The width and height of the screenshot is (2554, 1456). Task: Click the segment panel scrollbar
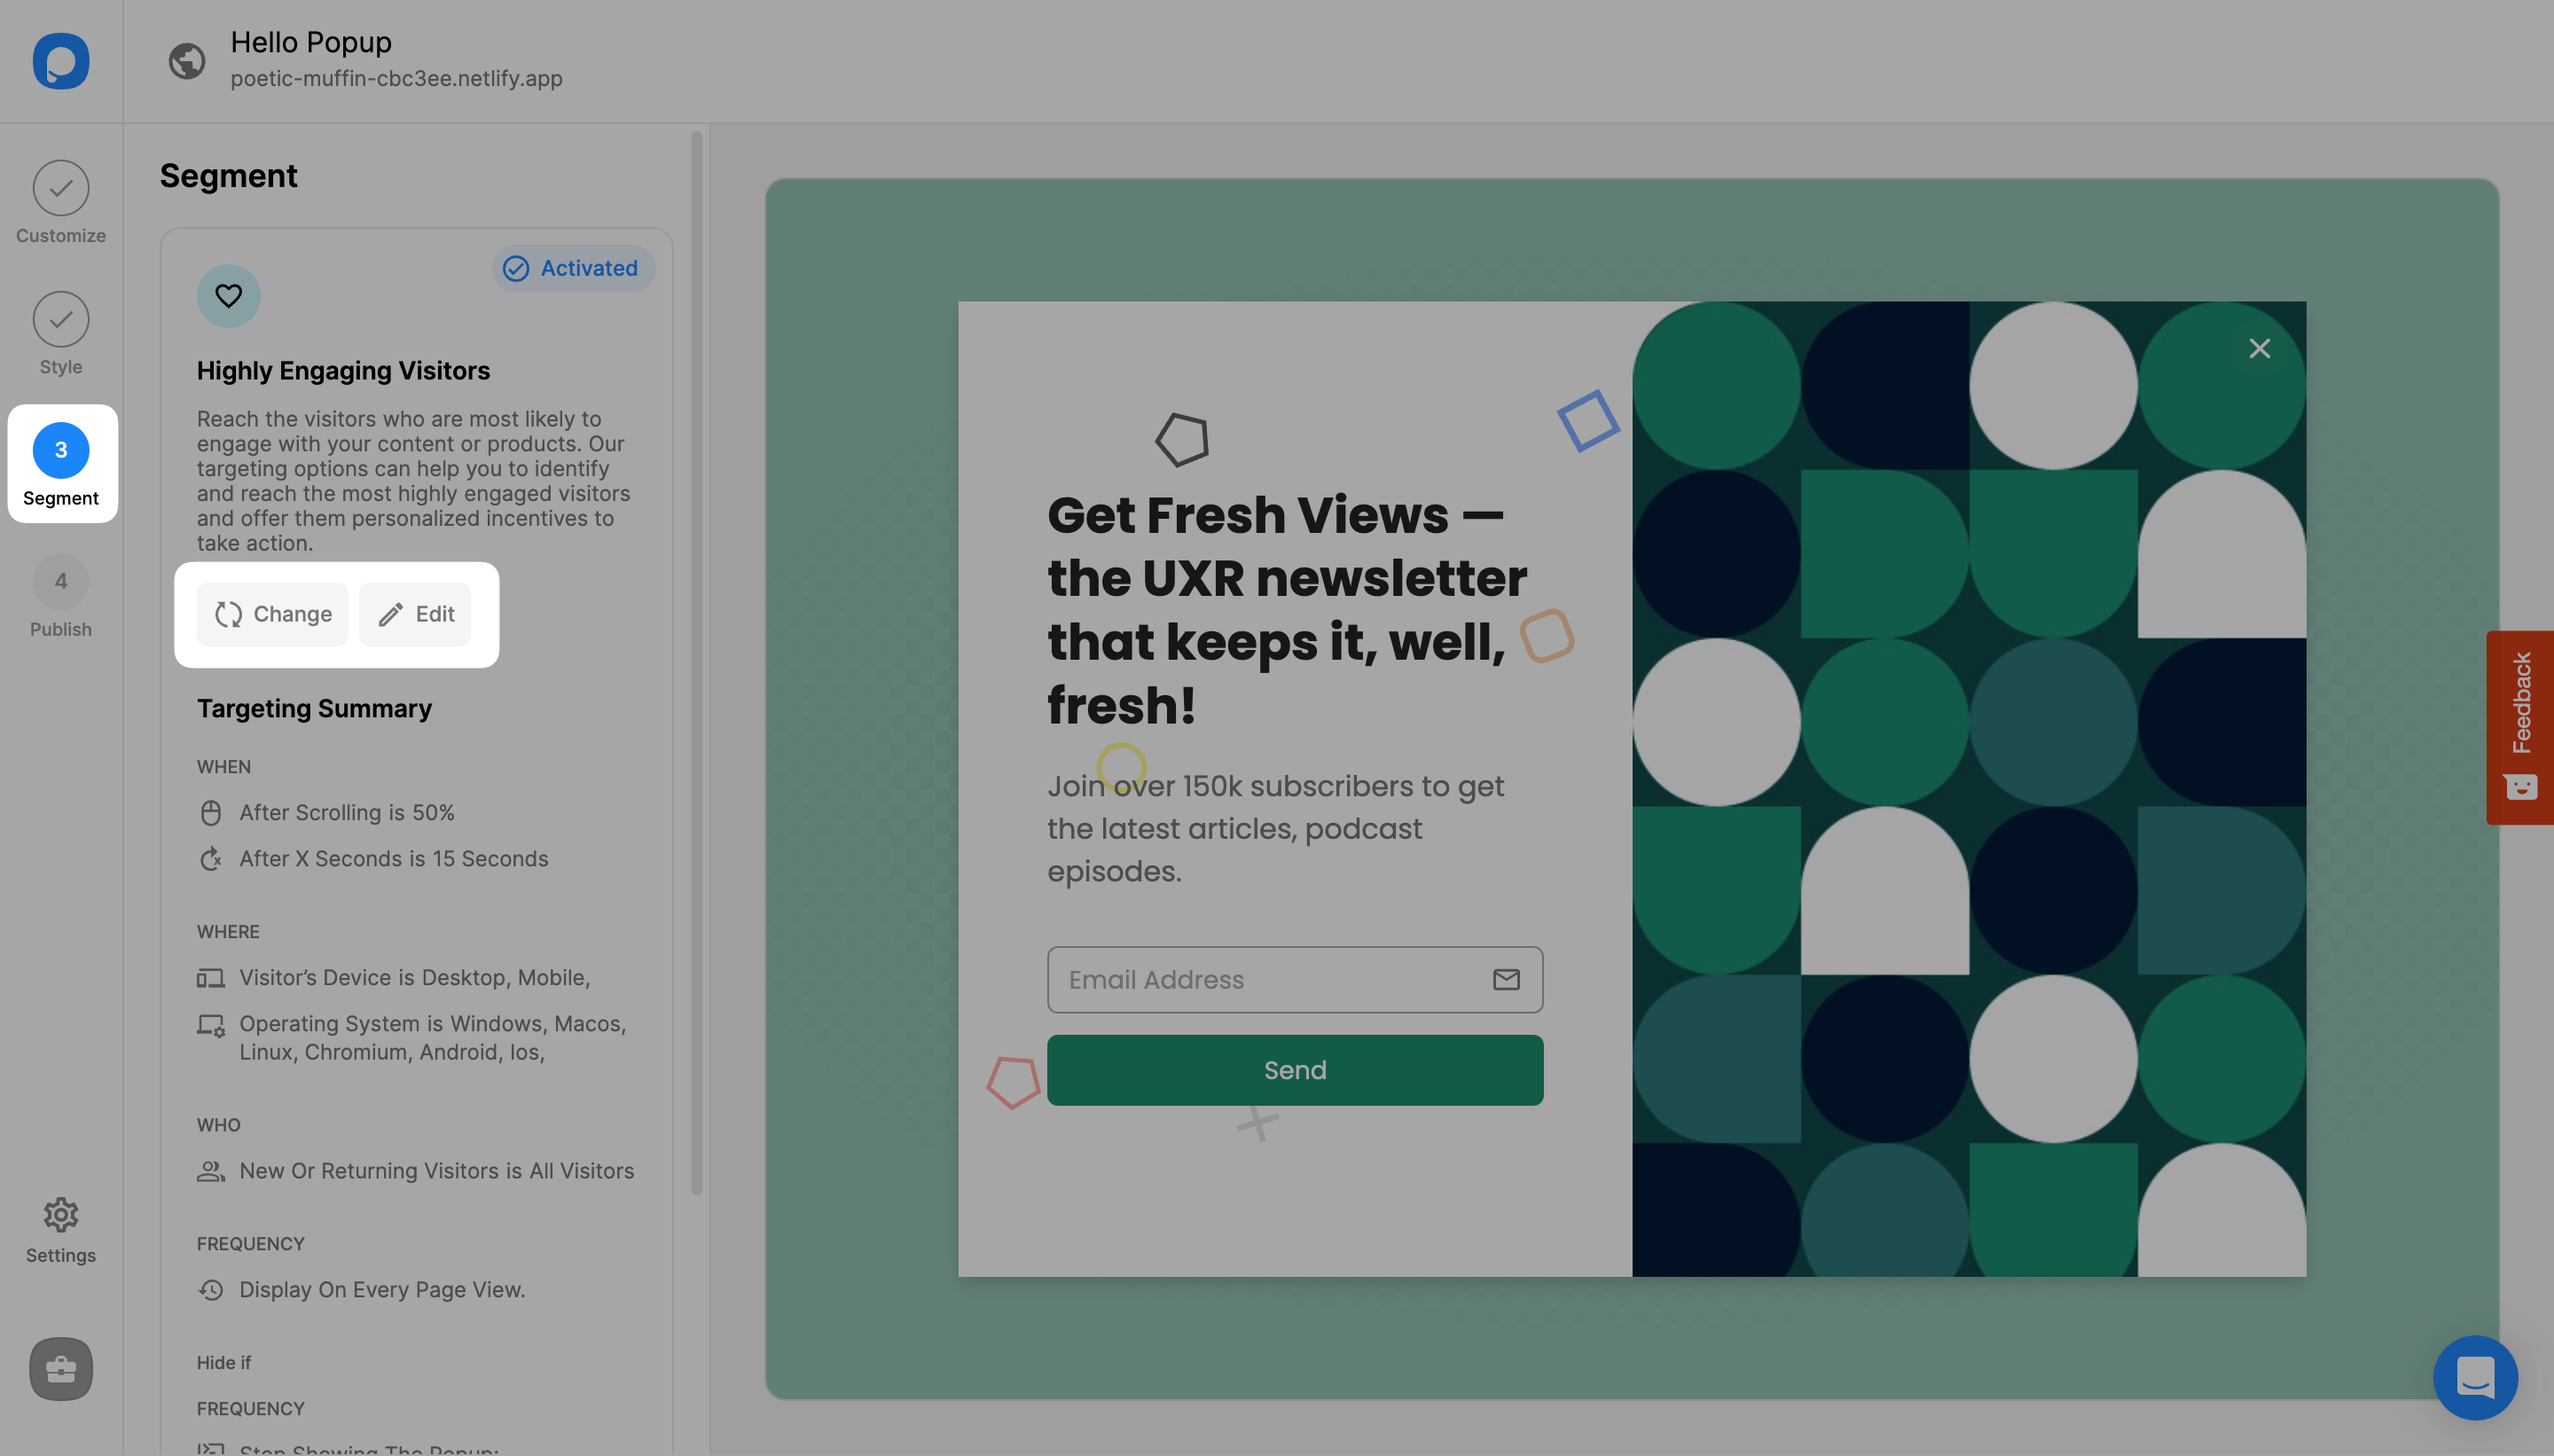[696, 660]
